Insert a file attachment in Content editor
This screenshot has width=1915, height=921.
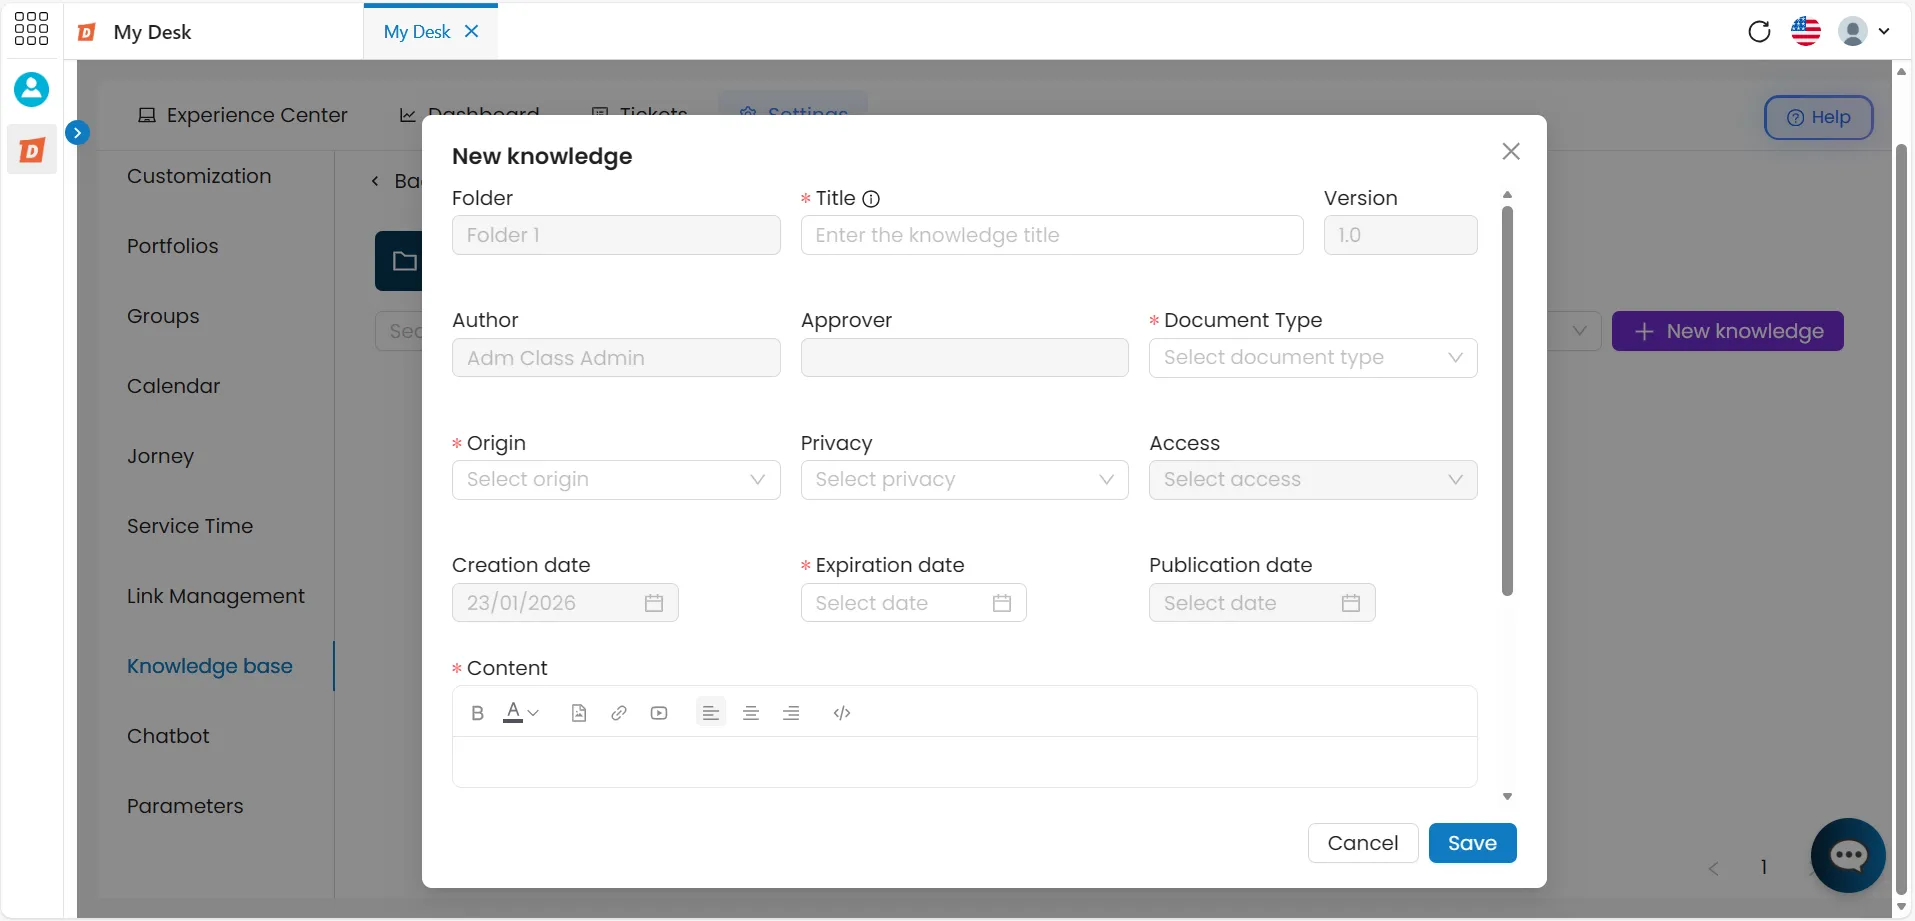click(579, 713)
